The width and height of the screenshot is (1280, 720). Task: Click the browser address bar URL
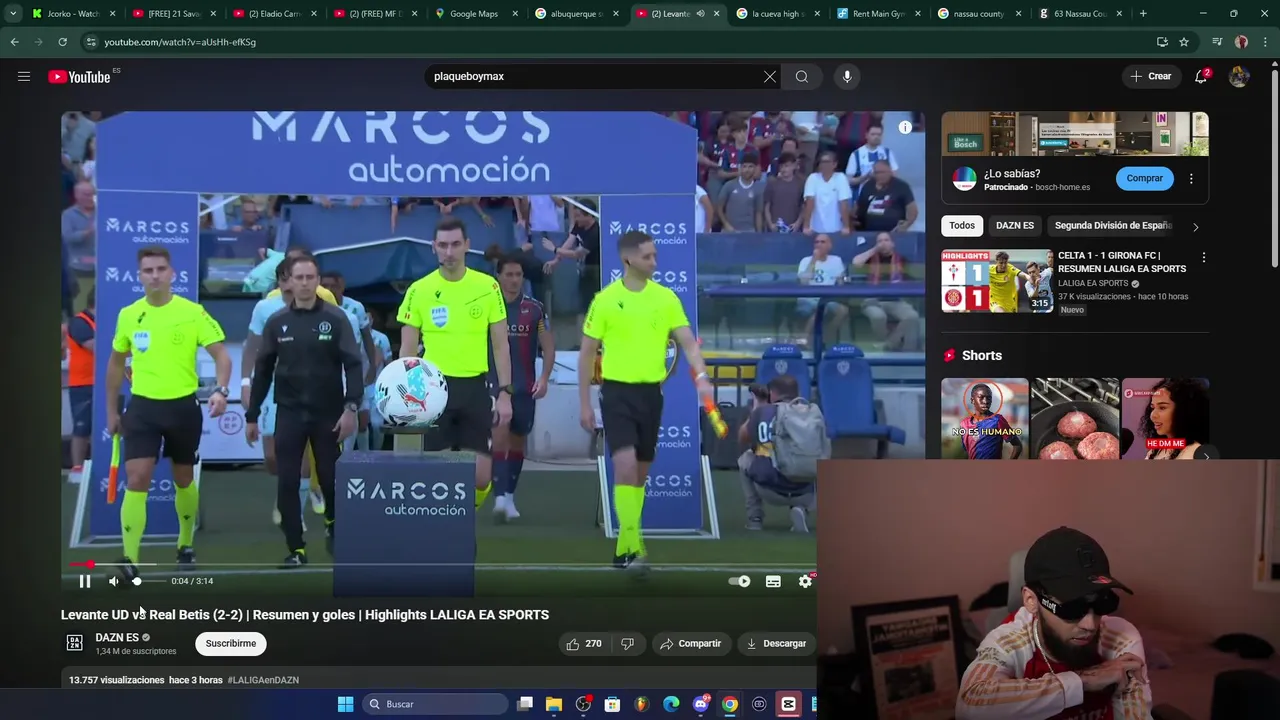point(180,42)
